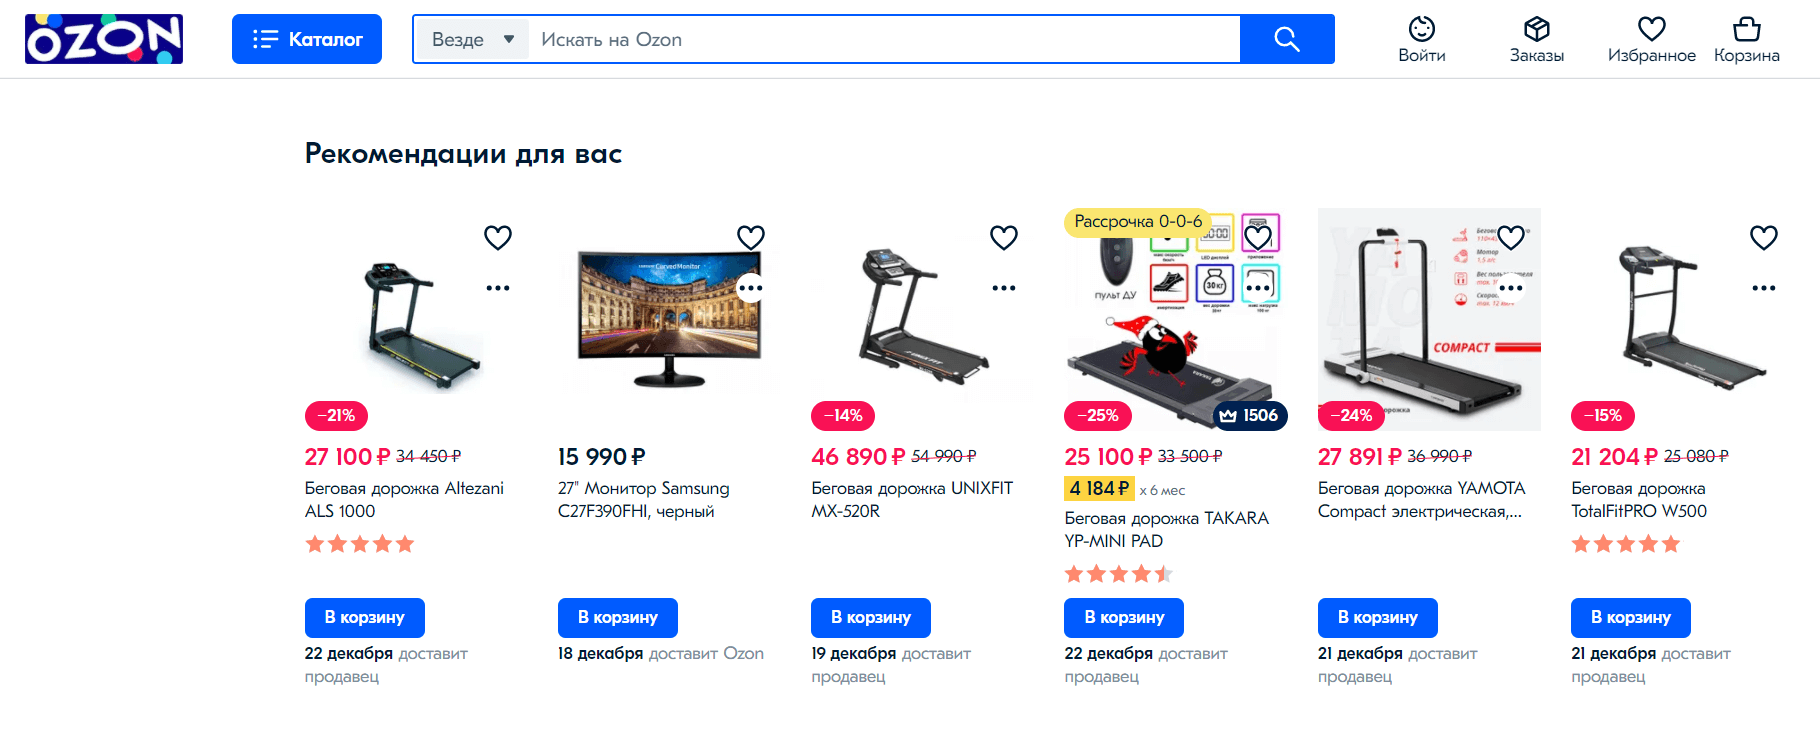Screen dimensions: 1820x732
Task: Open three-dot menu on TotalFitPRO W500
Action: [1764, 288]
